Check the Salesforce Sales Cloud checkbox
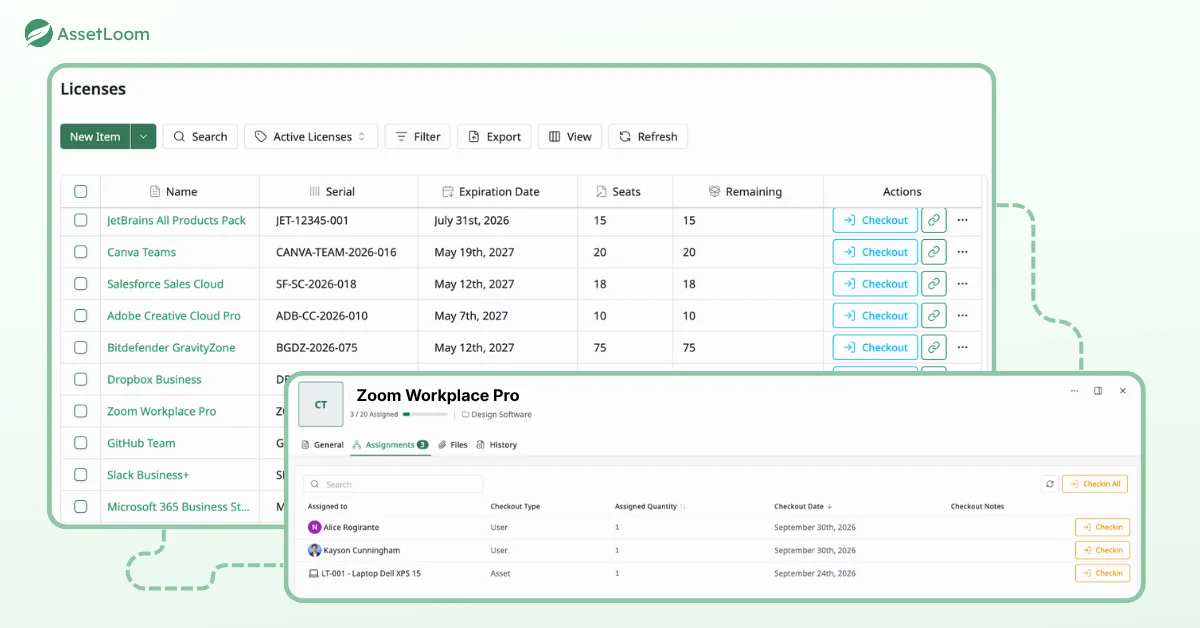Image resolution: width=1200 pixels, height=628 pixels. point(81,284)
